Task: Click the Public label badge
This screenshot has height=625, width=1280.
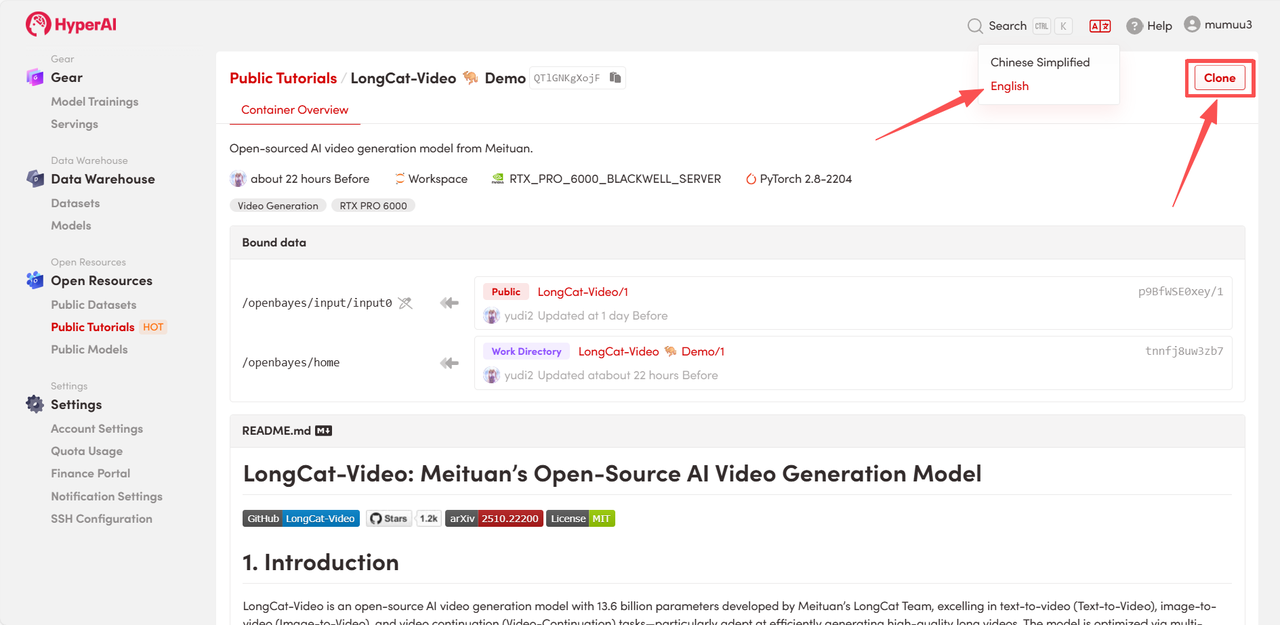Action: point(506,292)
